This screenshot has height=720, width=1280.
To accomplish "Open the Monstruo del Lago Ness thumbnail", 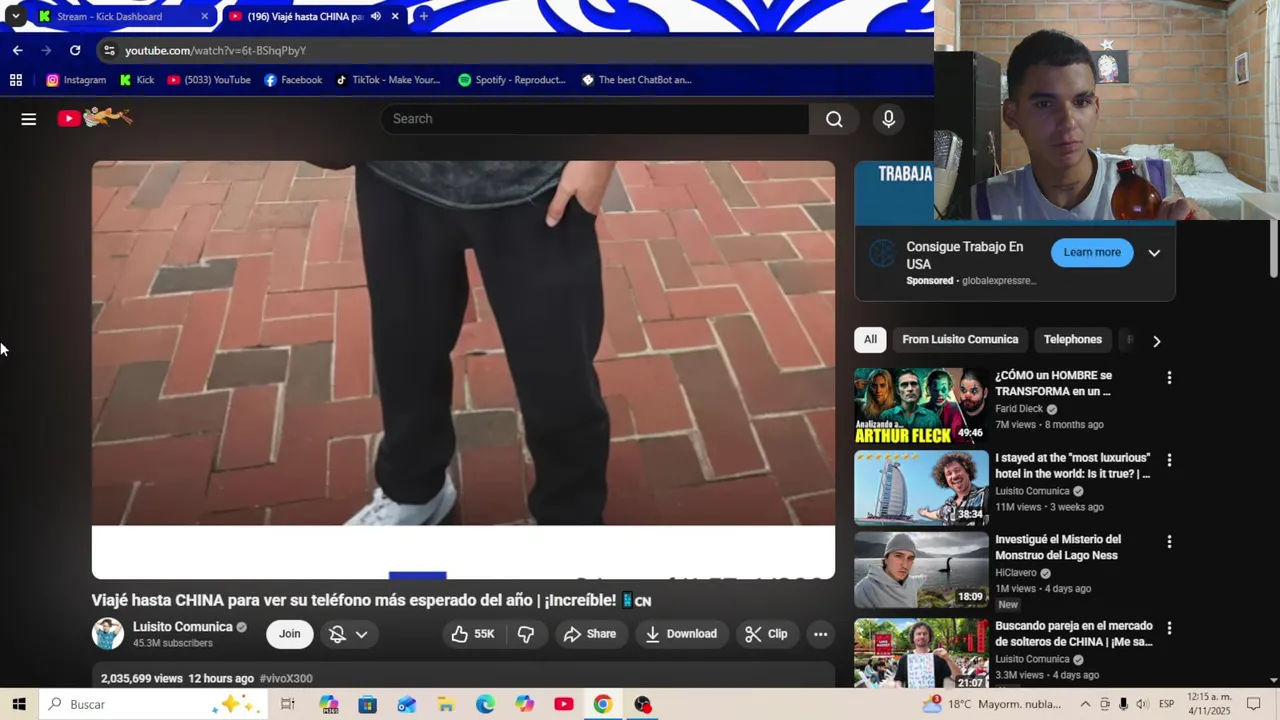I will [x=921, y=570].
